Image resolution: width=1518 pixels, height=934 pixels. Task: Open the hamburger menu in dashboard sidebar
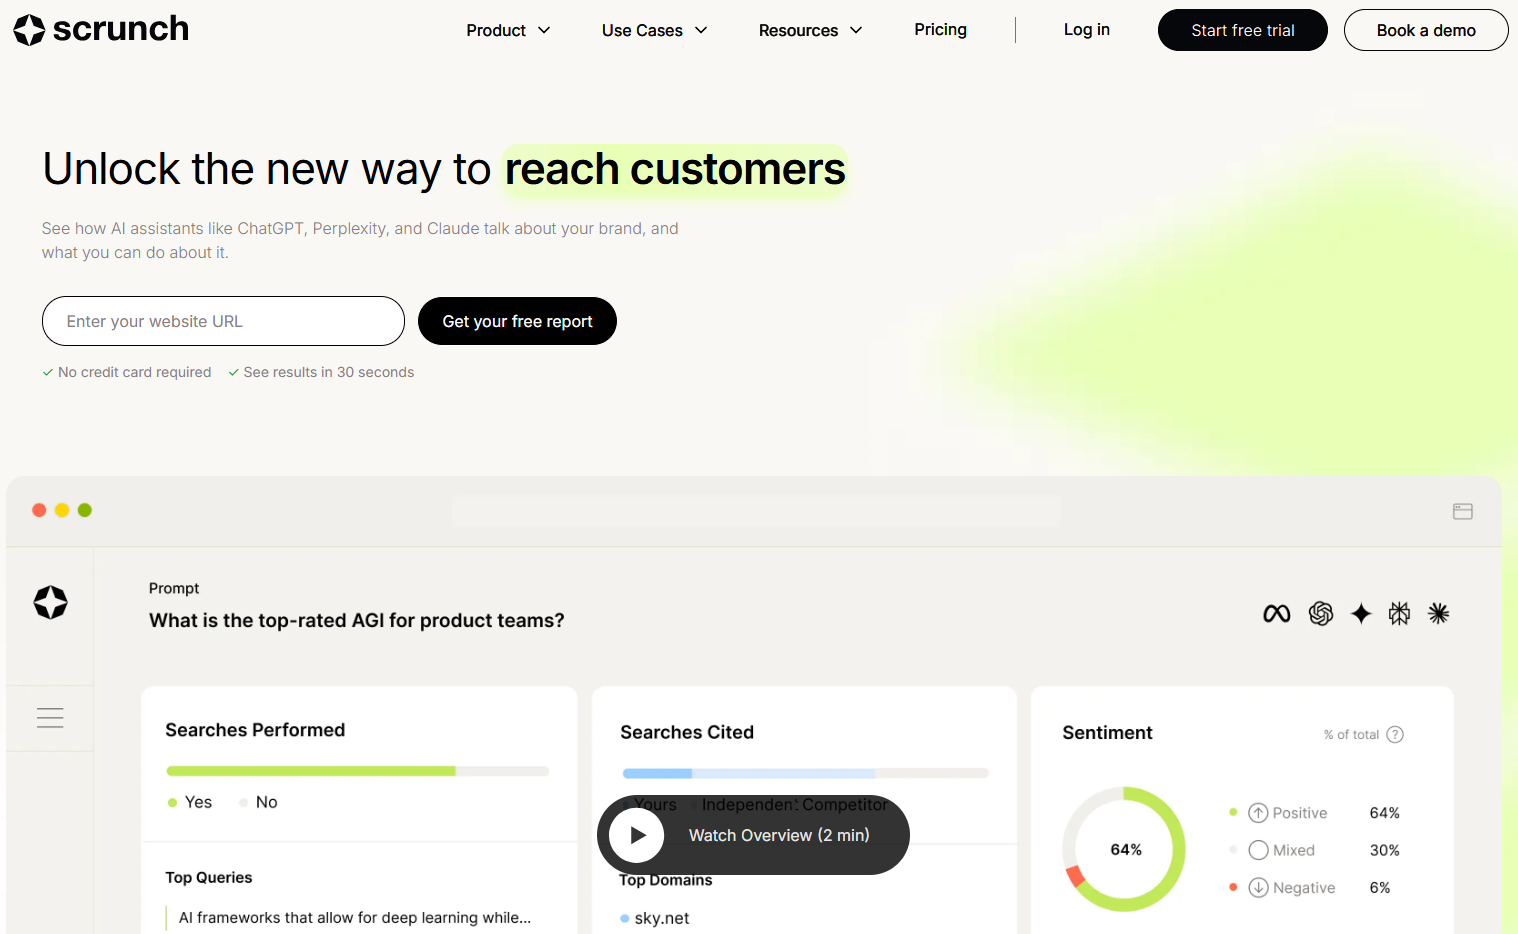click(50, 718)
